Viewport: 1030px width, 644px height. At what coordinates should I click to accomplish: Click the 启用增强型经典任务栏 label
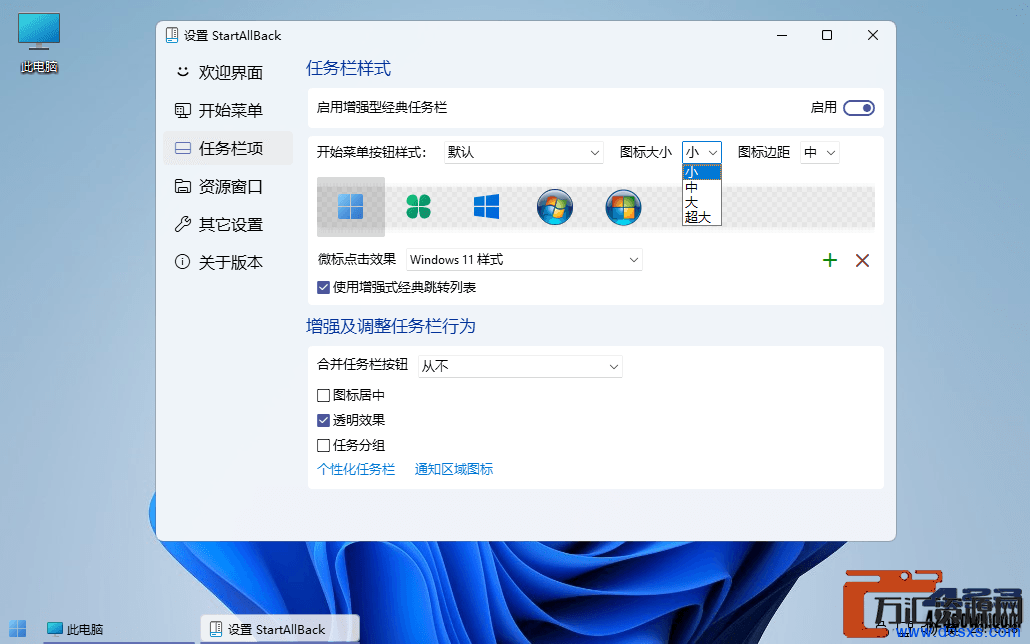pyautogui.click(x=382, y=107)
